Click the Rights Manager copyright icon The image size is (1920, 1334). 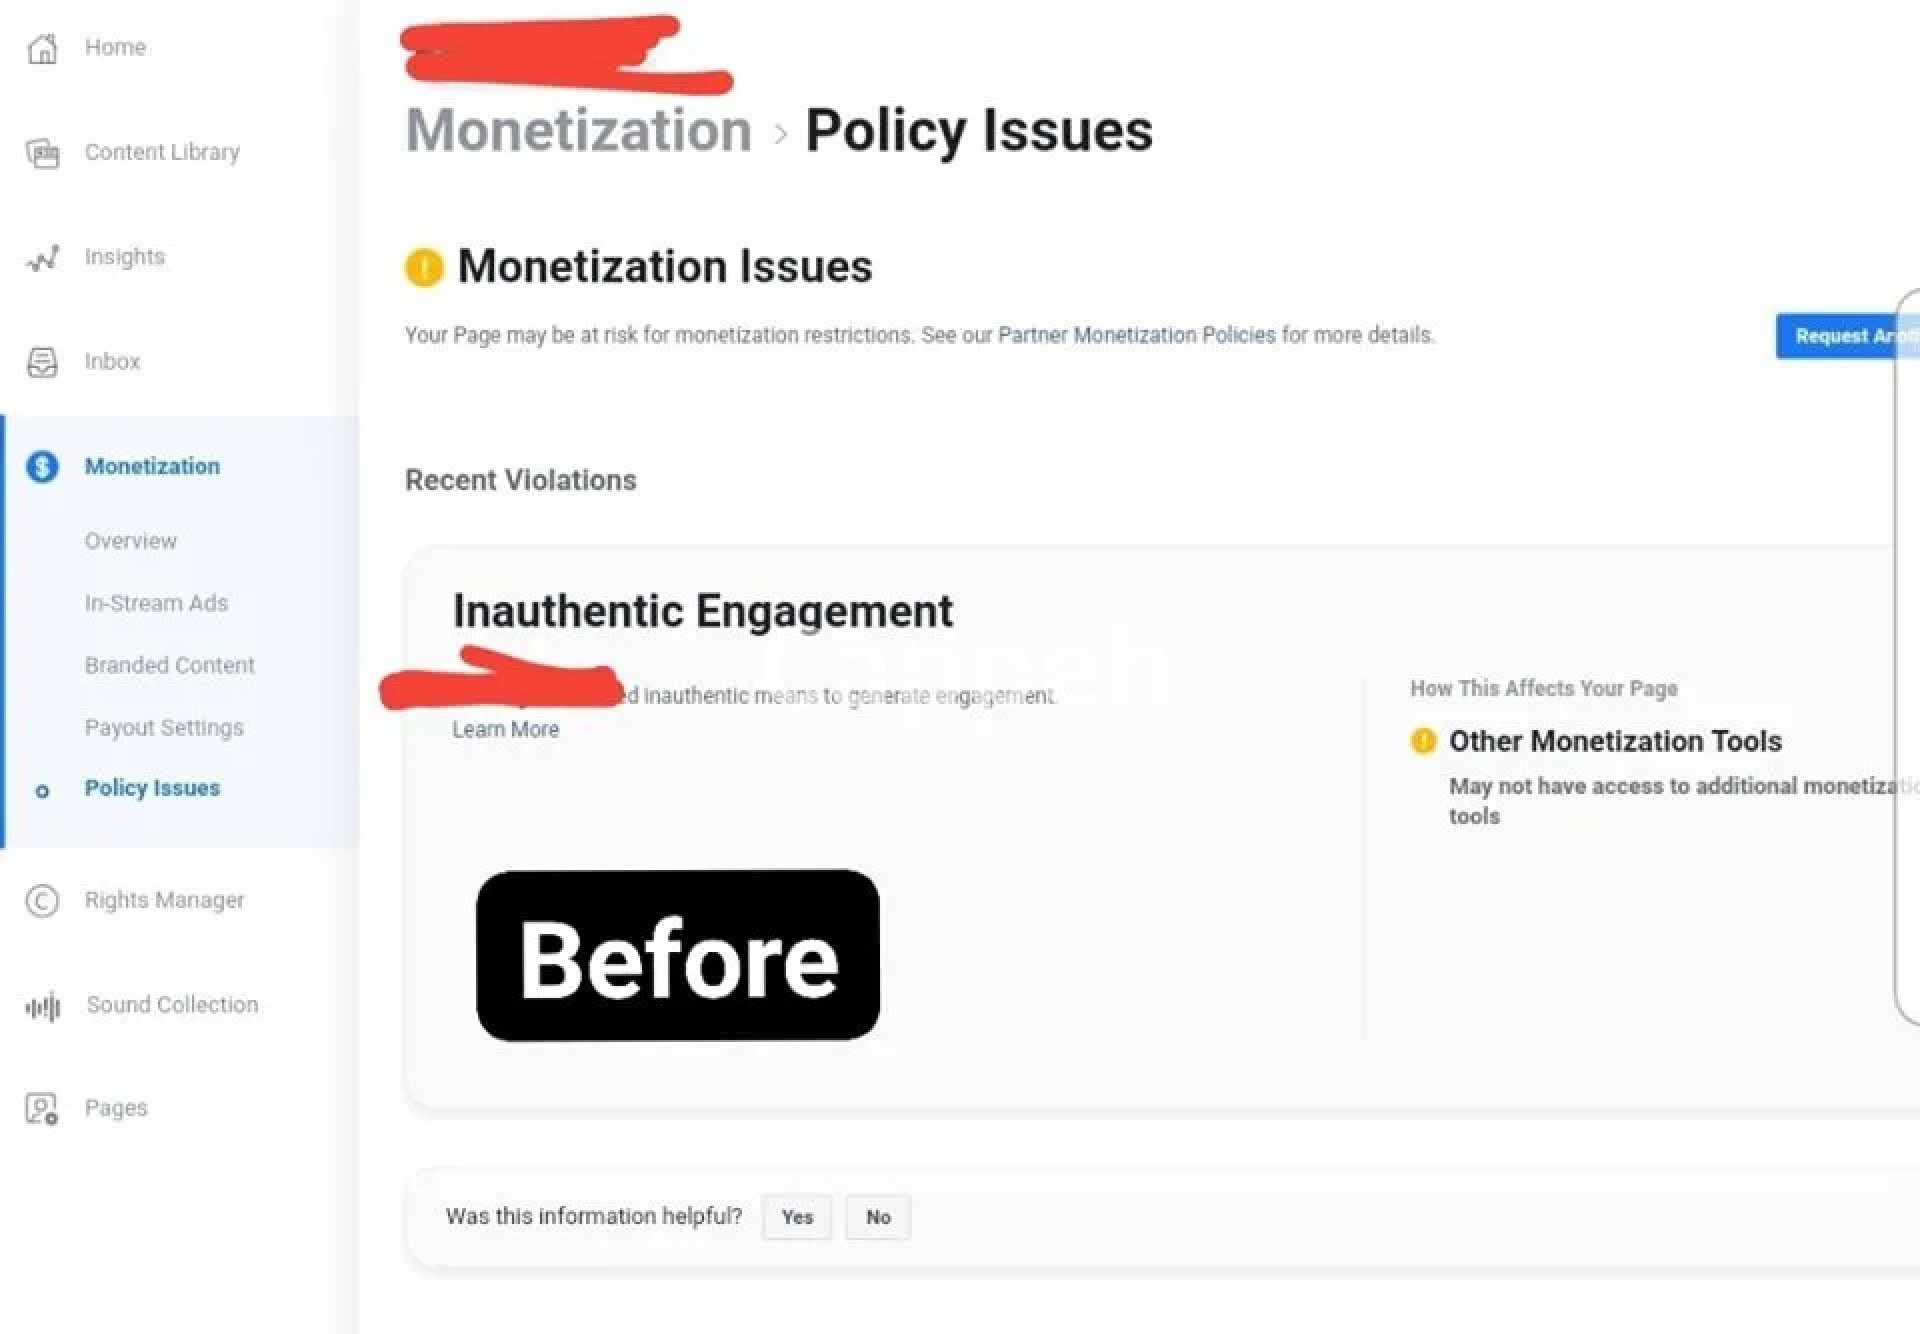(x=42, y=901)
